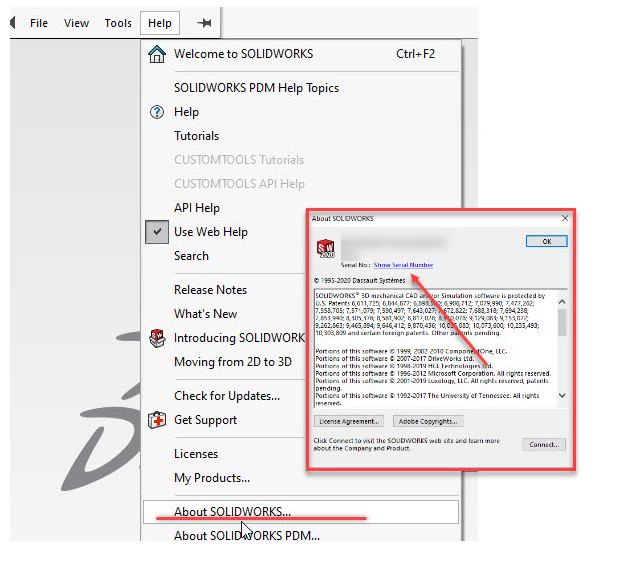619x564 pixels.
Task: Click the Adobe Copyrights... button
Action: pyautogui.click(x=428, y=422)
